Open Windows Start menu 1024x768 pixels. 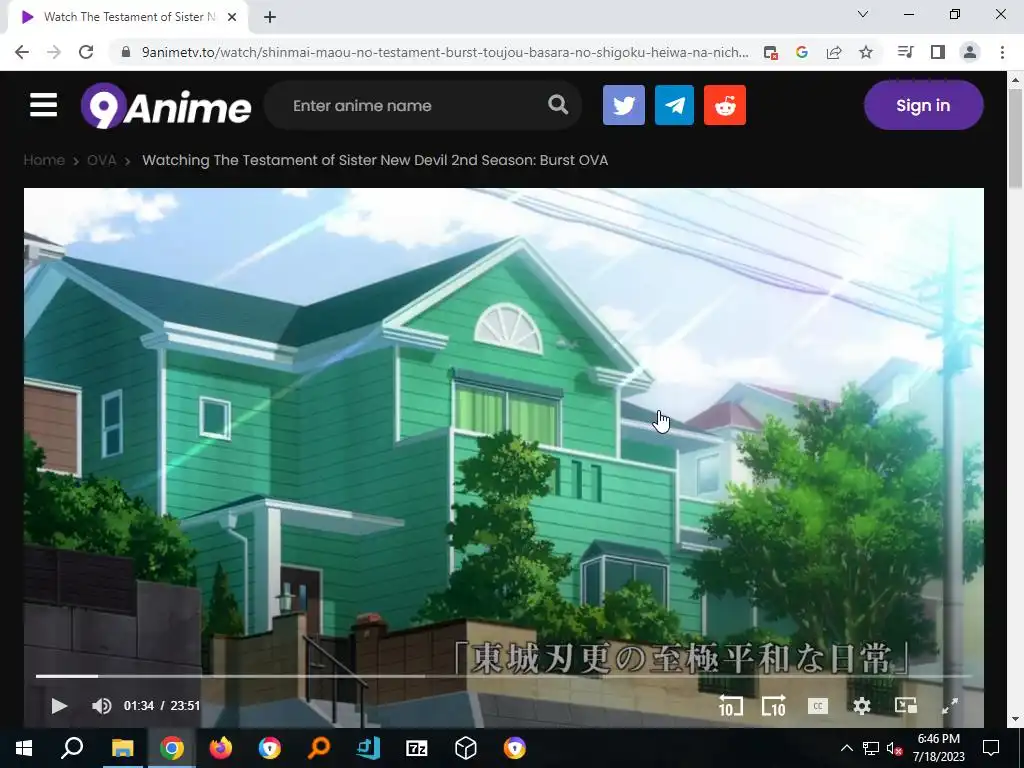pyautogui.click(x=24, y=748)
